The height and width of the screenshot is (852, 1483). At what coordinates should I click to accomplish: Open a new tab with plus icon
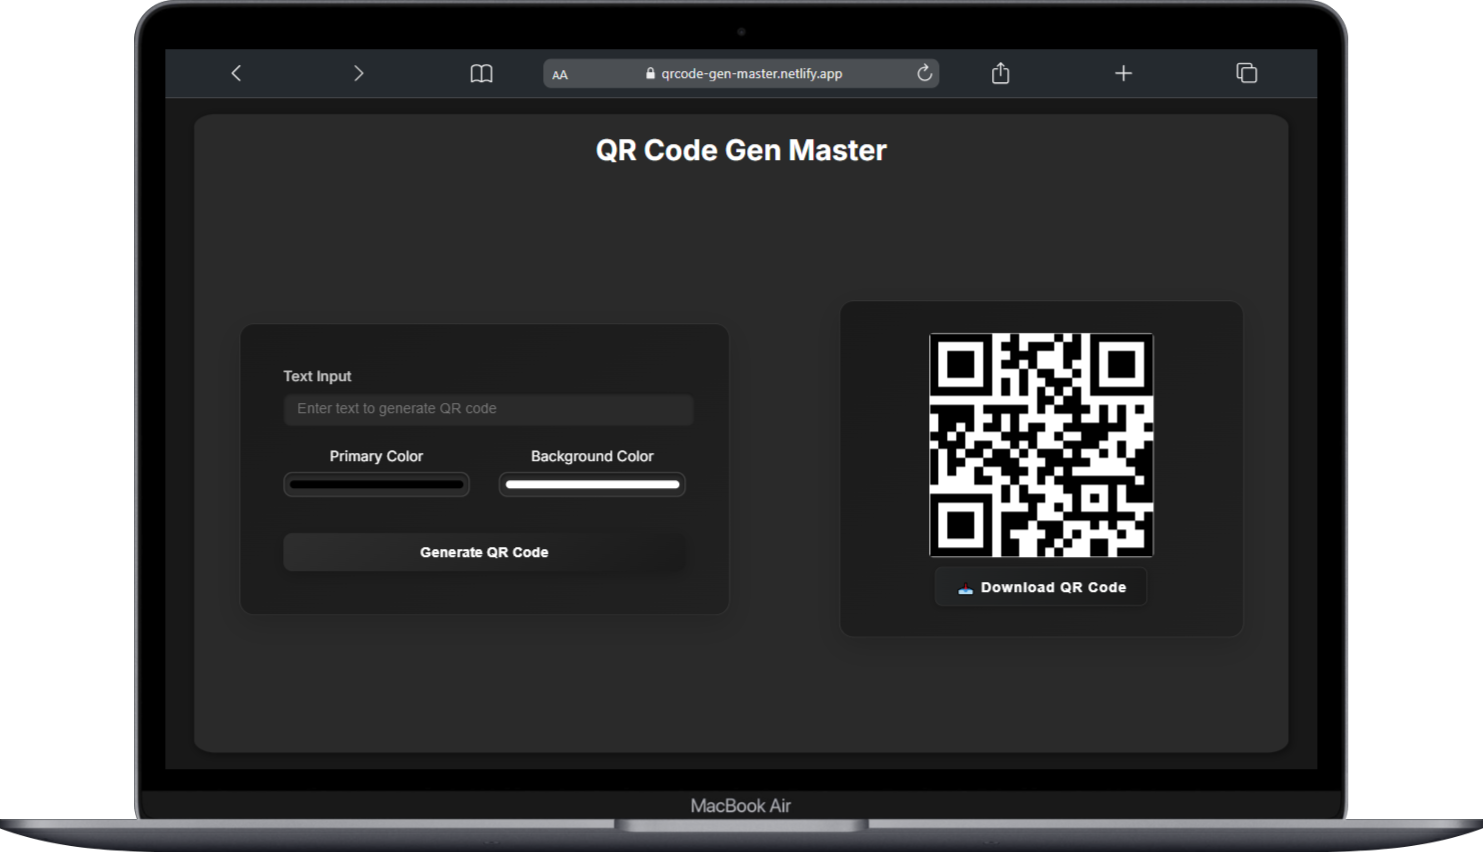(x=1123, y=73)
